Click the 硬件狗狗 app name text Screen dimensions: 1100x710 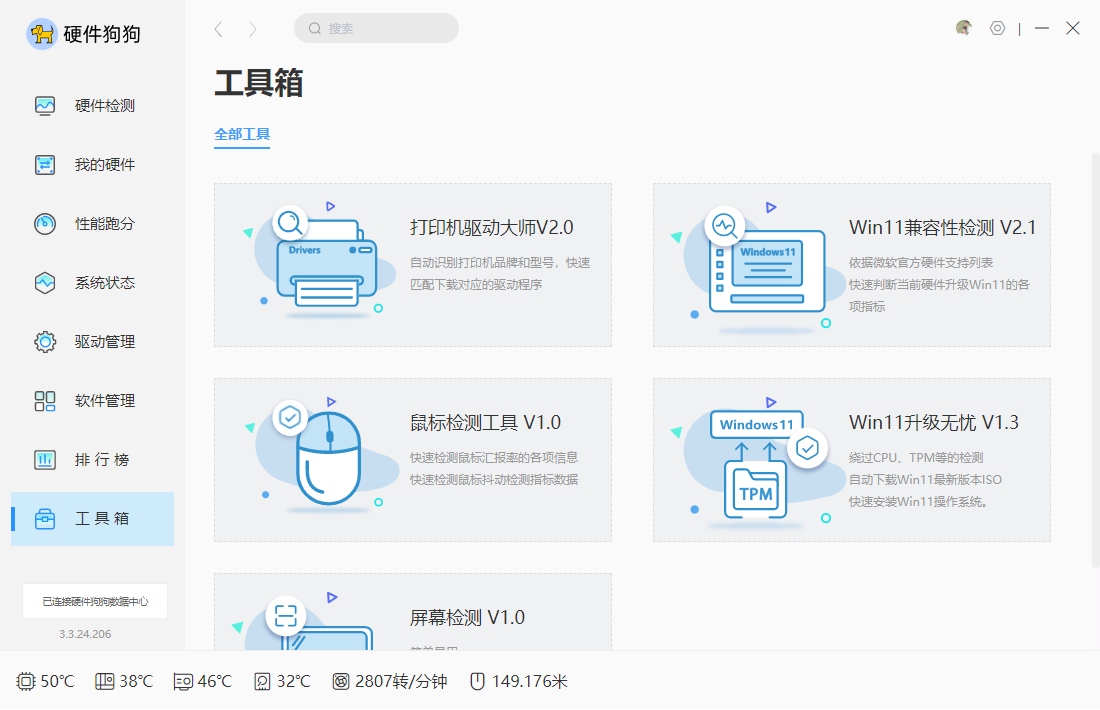pos(102,34)
